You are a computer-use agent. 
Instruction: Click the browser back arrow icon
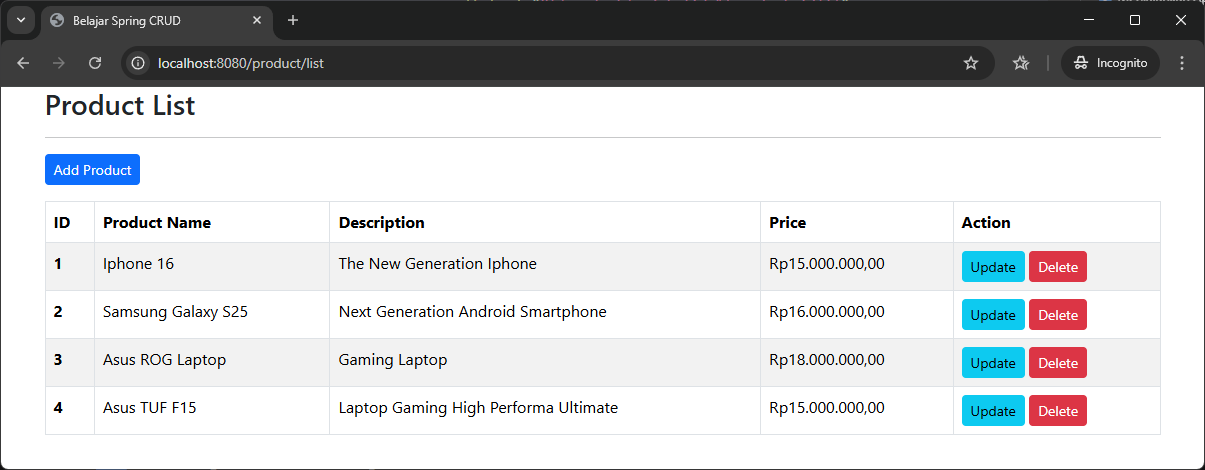click(x=23, y=63)
